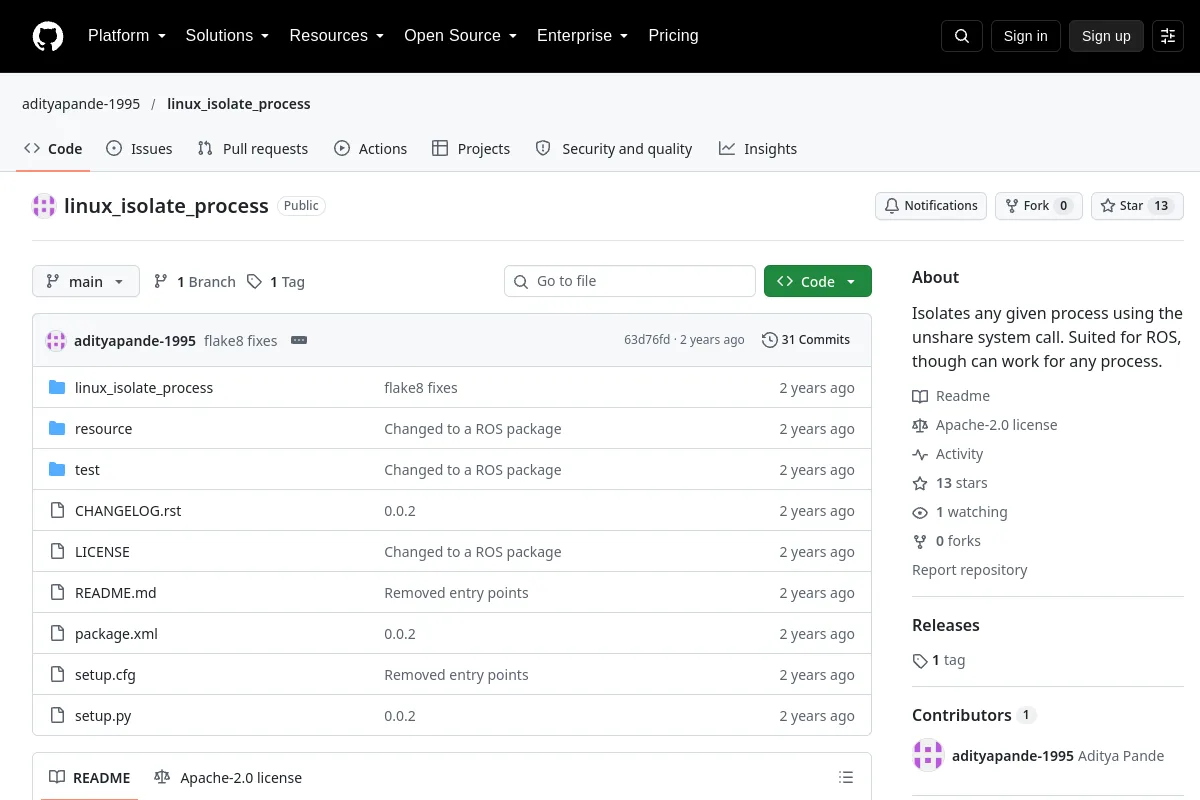Image resolution: width=1200 pixels, height=800 pixels.
Task: View the 0 forks link
Action: (947, 541)
